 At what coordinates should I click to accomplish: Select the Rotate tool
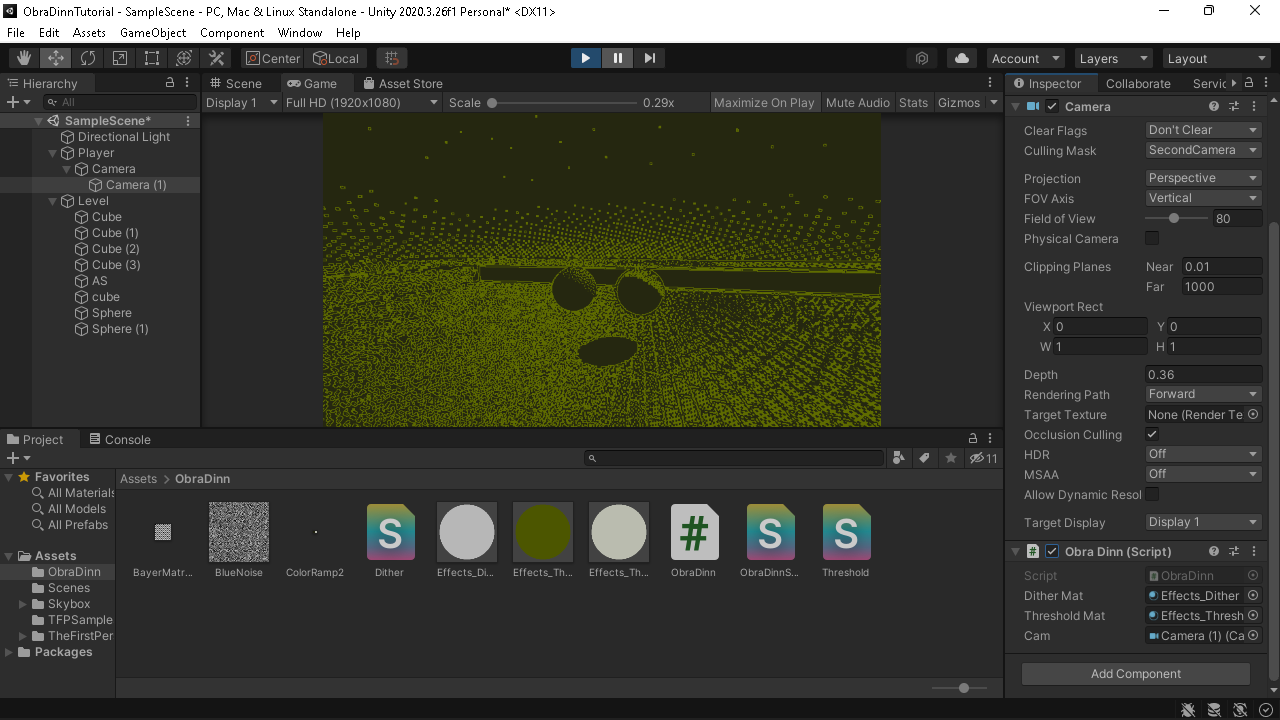click(x=88, y=58)
